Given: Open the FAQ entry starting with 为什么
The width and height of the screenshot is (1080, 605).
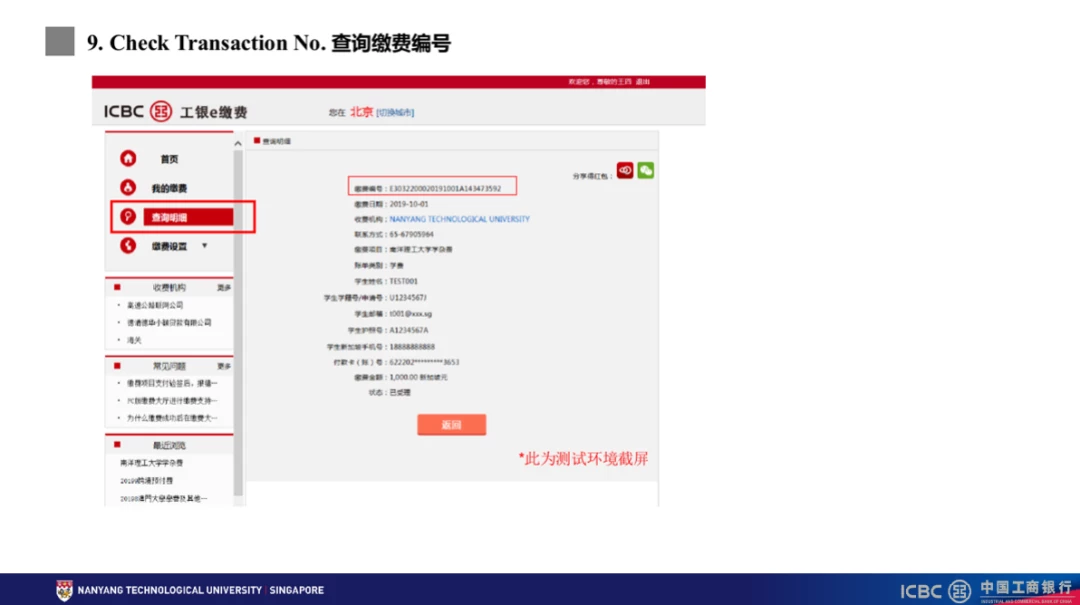Looking at the screenshot, I should coord(172,418).
